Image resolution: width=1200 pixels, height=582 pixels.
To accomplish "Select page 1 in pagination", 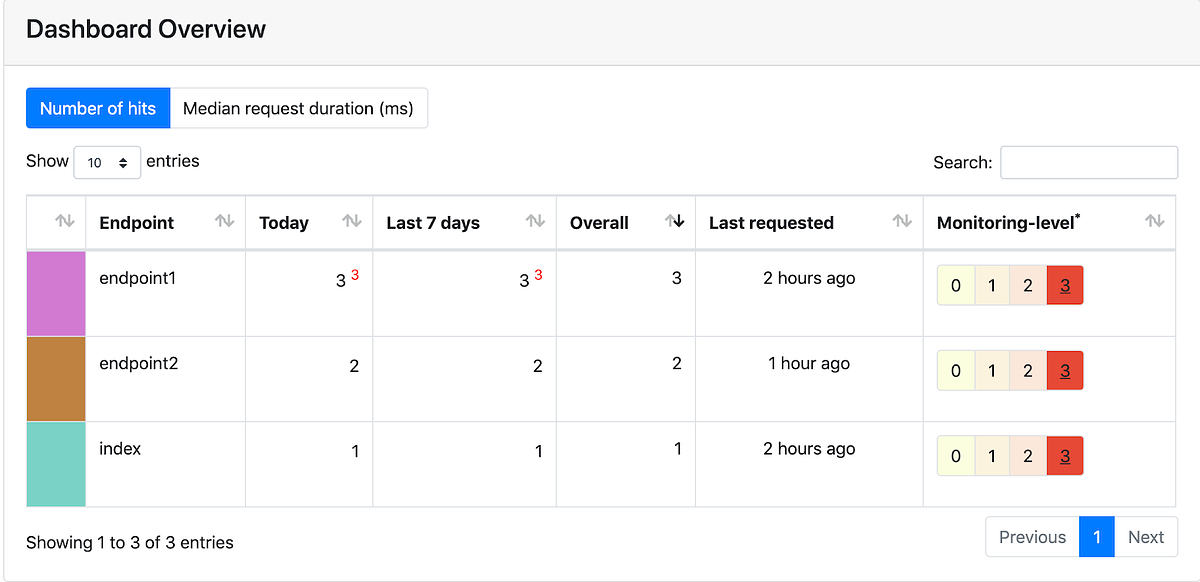I will [1097, 537].
